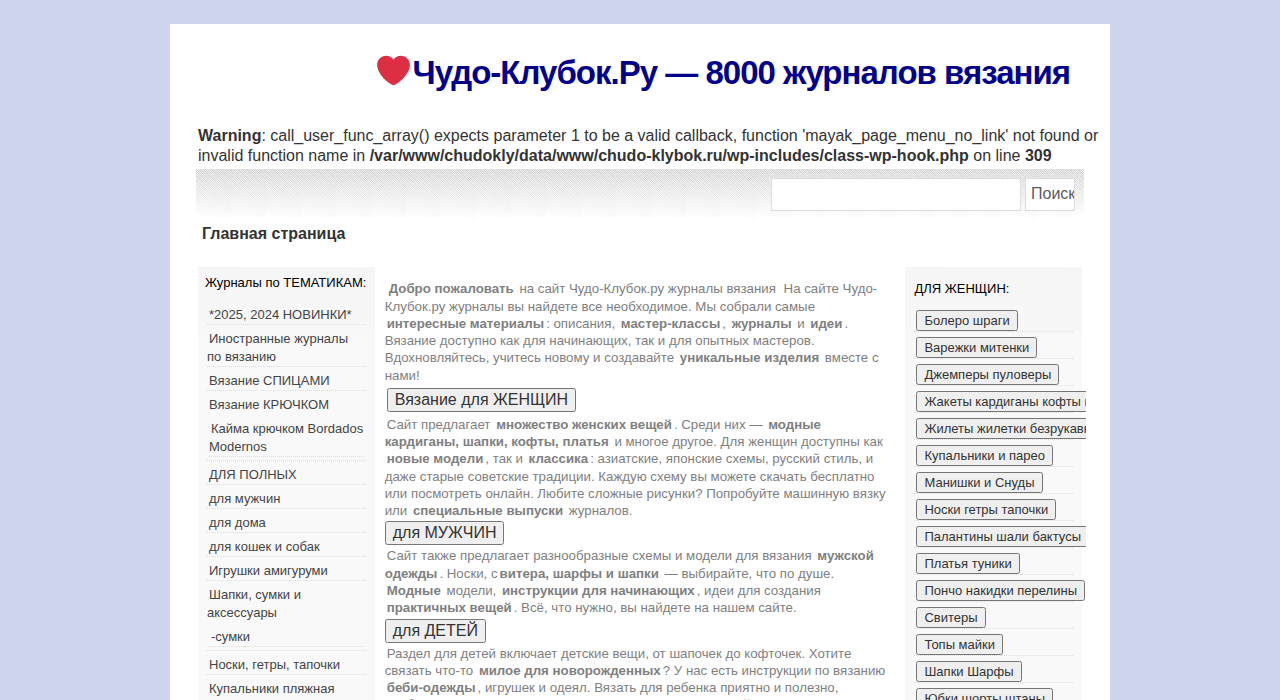Open Игрушки амигуруми category
This screenshot has width=1280, height=700.
click(268, 570)
